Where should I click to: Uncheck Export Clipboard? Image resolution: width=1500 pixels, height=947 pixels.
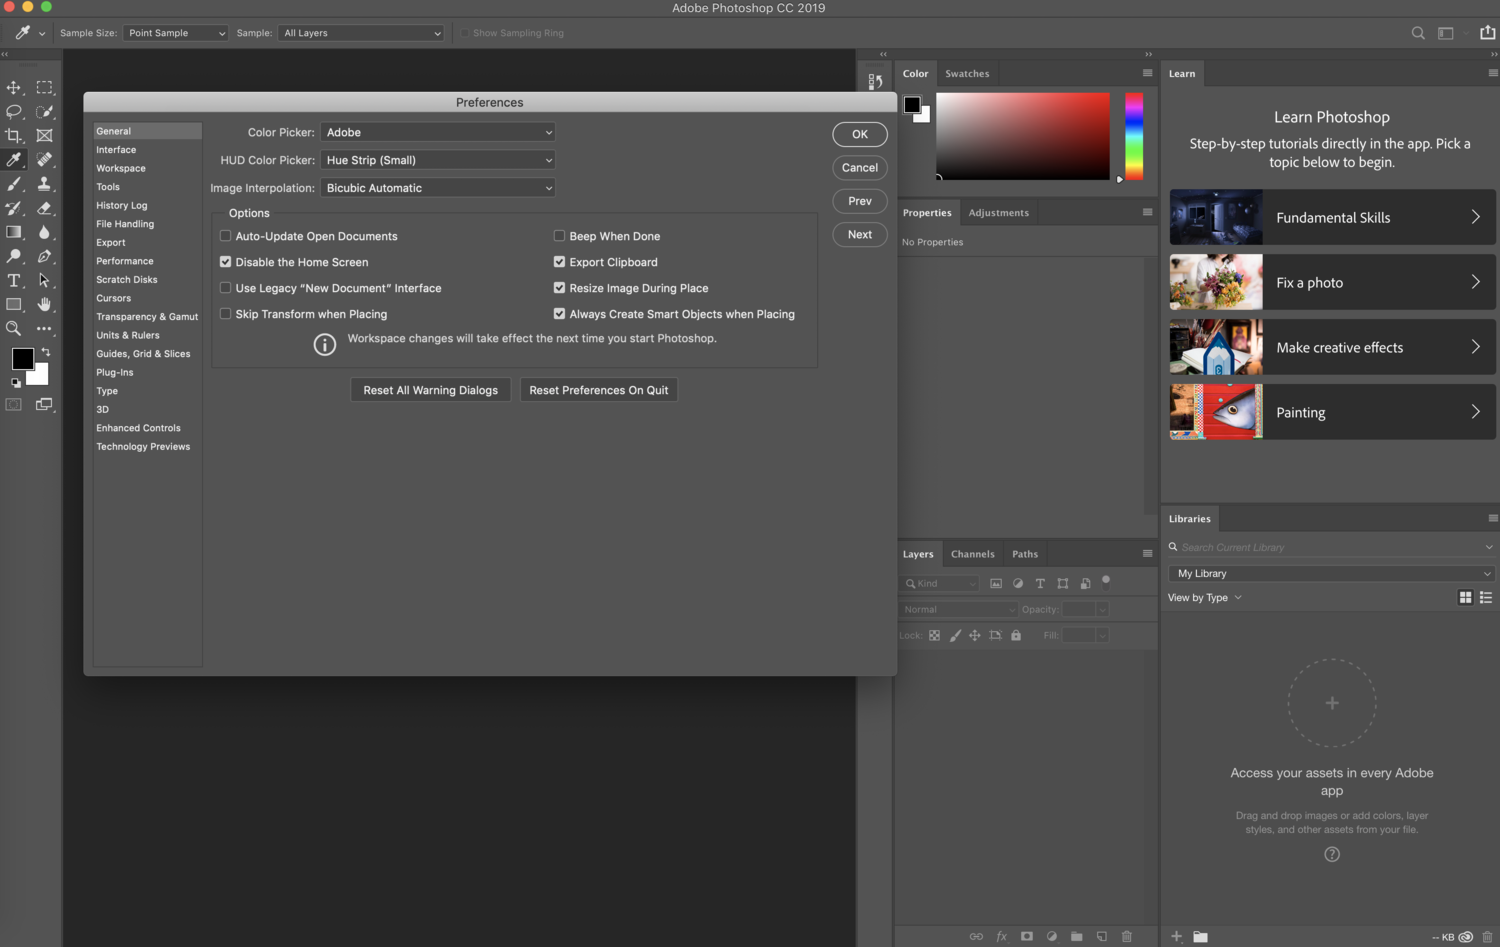(560, 262)
